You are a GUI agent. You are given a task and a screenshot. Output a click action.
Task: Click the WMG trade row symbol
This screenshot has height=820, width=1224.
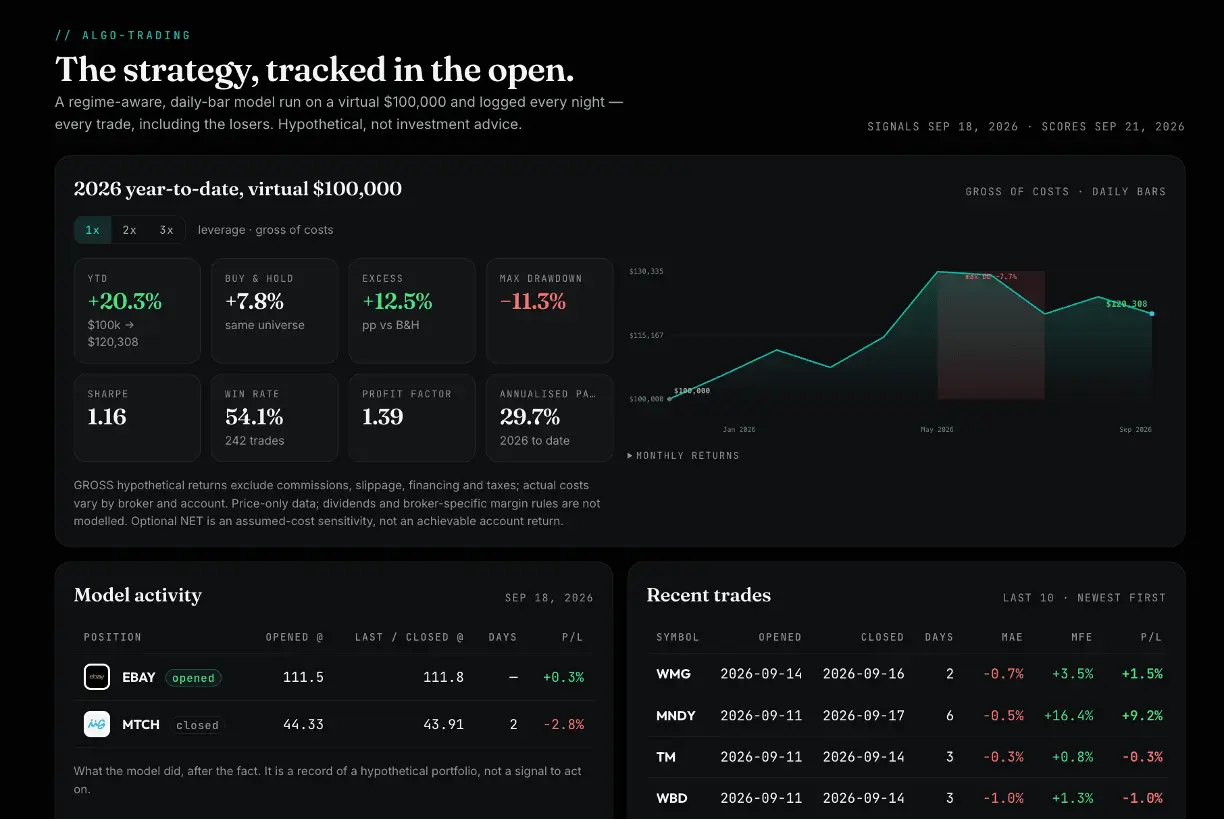(x=673, y=674)
